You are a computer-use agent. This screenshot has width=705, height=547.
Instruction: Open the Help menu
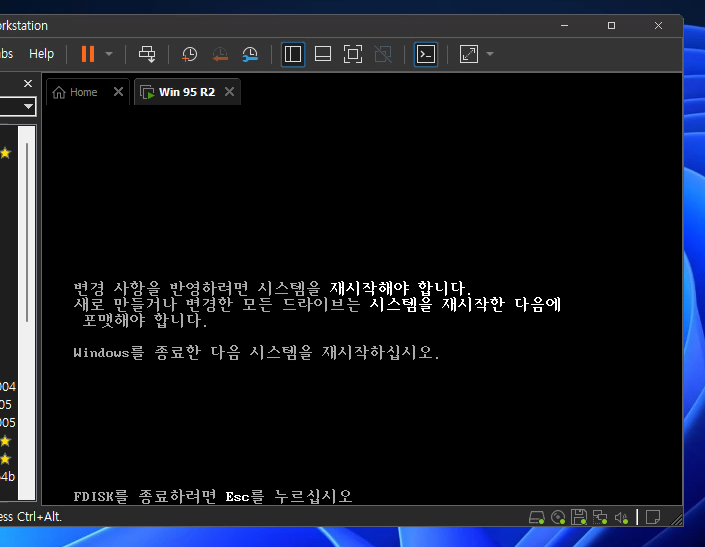pyautogui.click(x=41, y=54)
